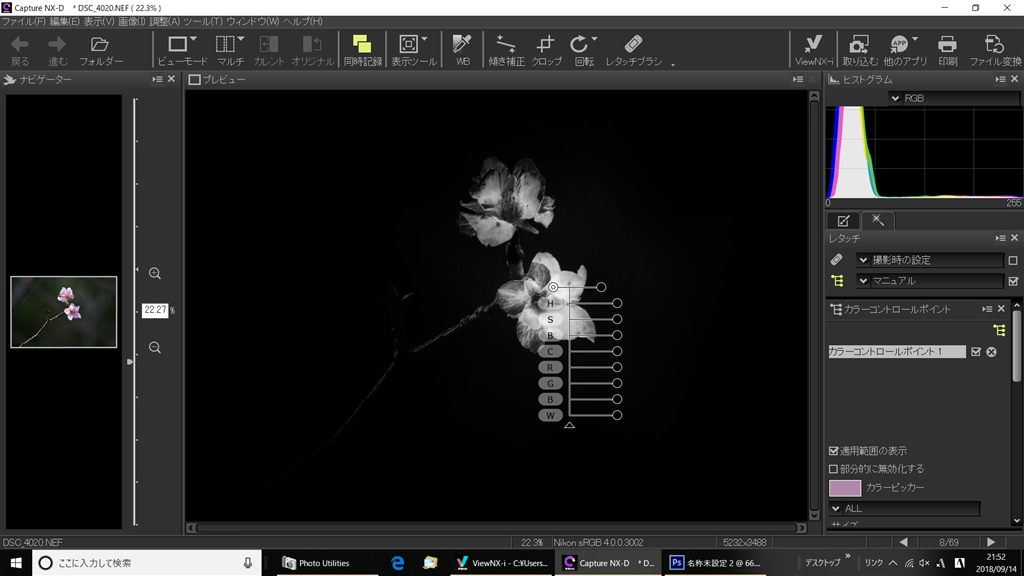The width and height of the screenshot is (1024, 576).
Task: Open the 調整(A) menu
Action: point(165,21)
